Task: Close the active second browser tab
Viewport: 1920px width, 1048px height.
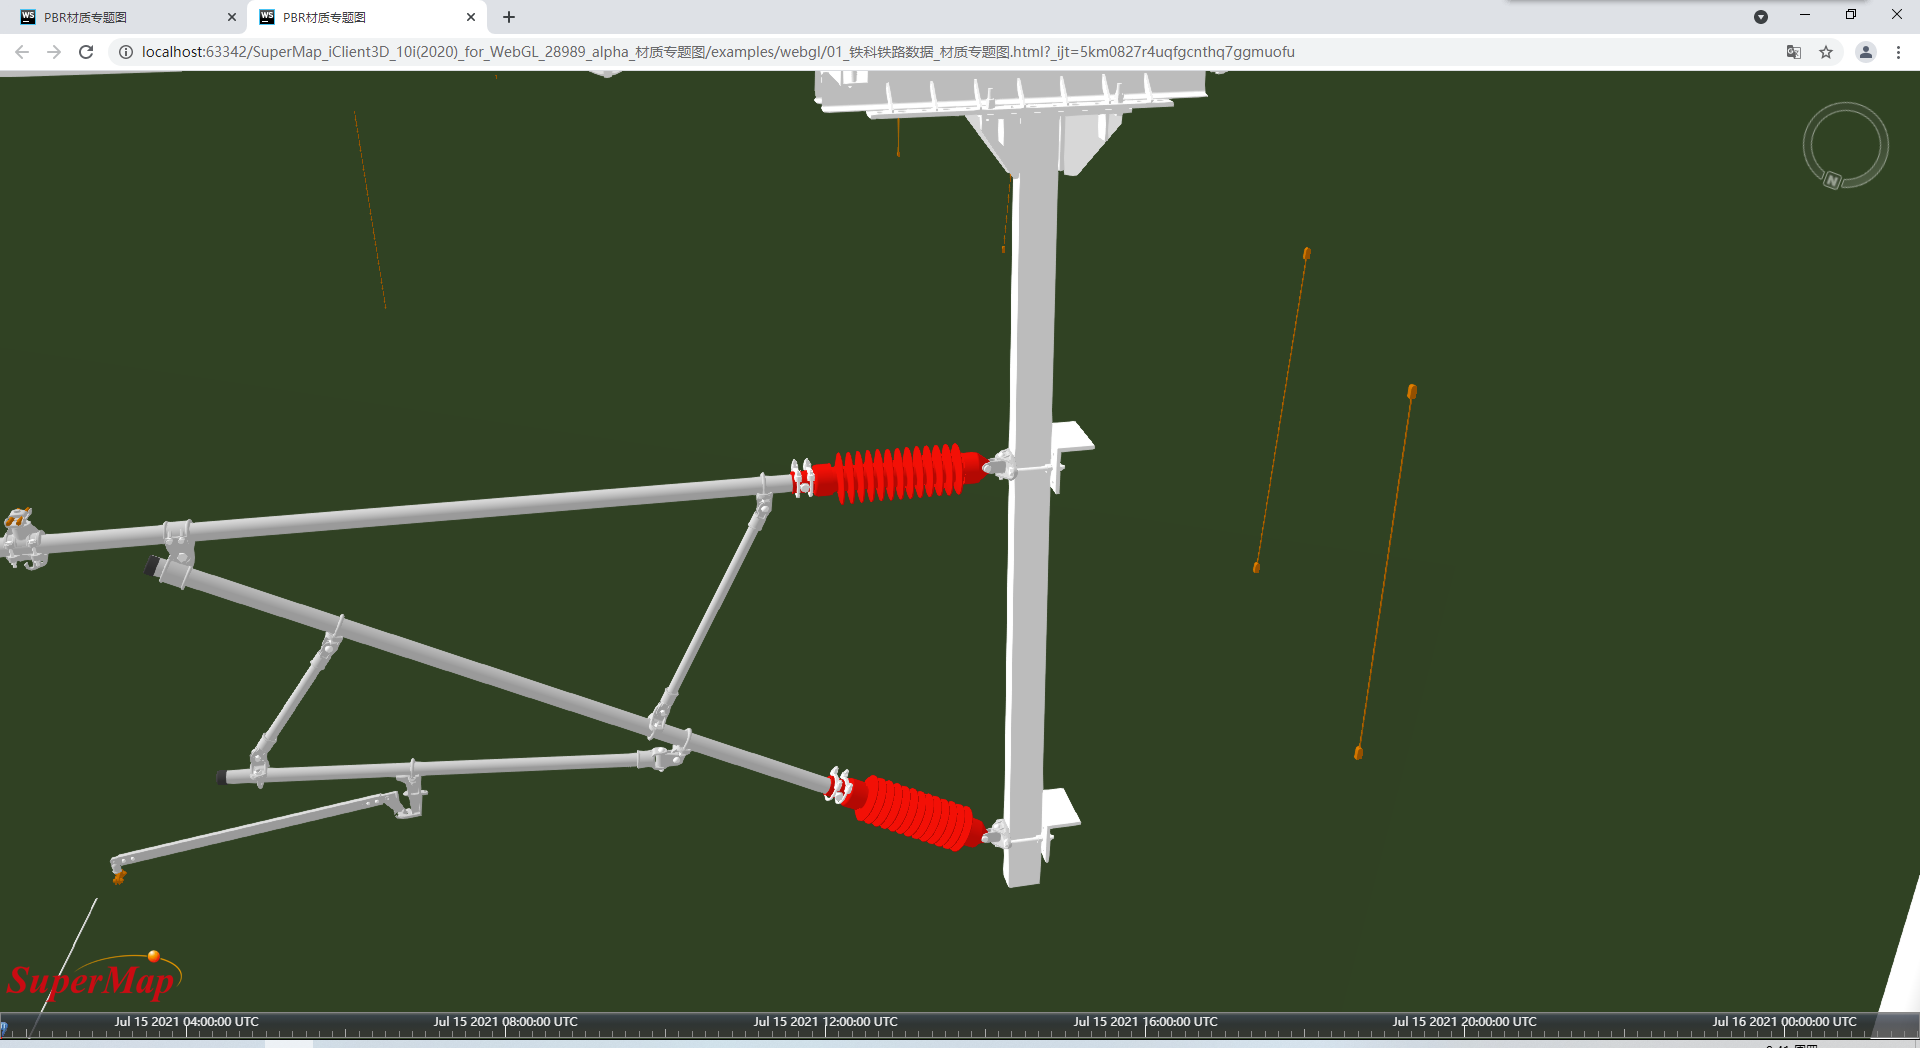Action: tap(471, 17)
